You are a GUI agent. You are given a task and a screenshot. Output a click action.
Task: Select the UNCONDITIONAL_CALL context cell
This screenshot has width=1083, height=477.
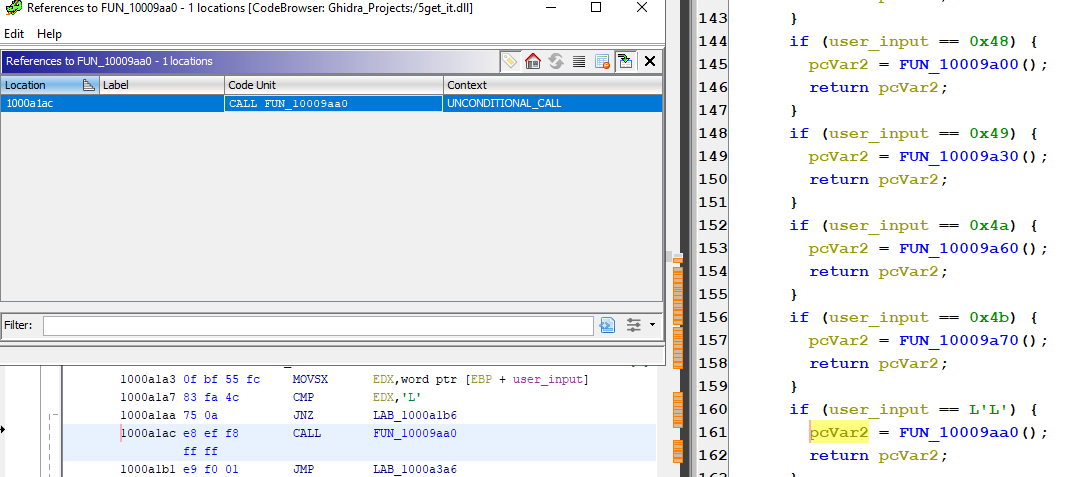[553, 104]
